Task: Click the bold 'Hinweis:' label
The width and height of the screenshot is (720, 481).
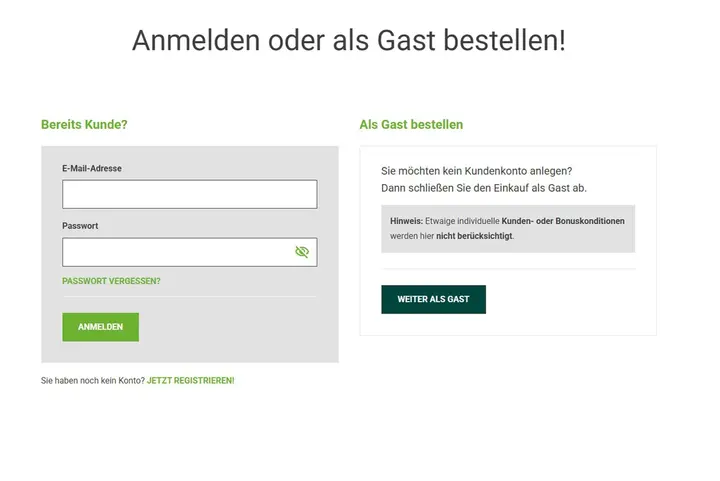Action: click(x=406, y=221)
